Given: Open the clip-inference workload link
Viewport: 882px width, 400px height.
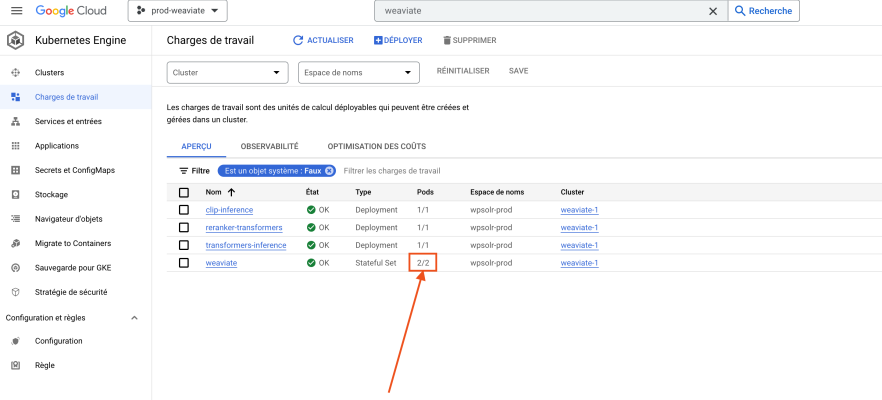Looking at the screenshot, I should (x=230, y=210).
